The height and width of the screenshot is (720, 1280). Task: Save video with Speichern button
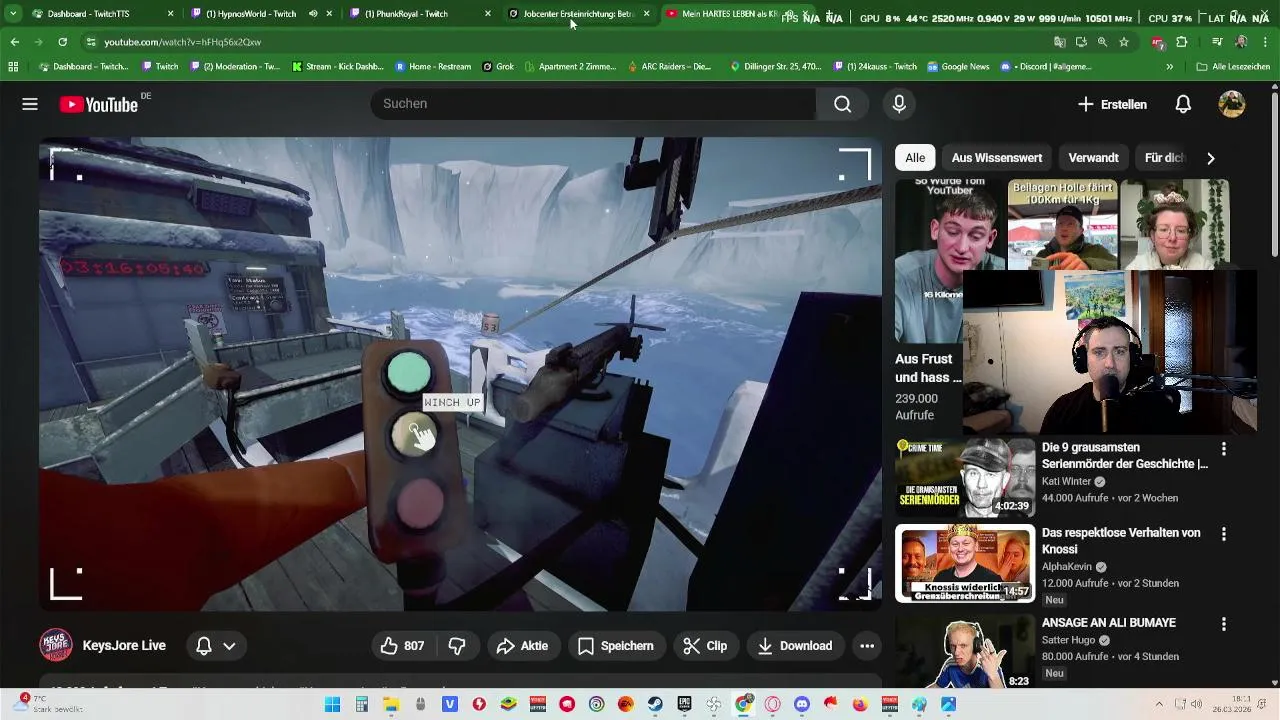pyautogui.click(x=615, y=646)
